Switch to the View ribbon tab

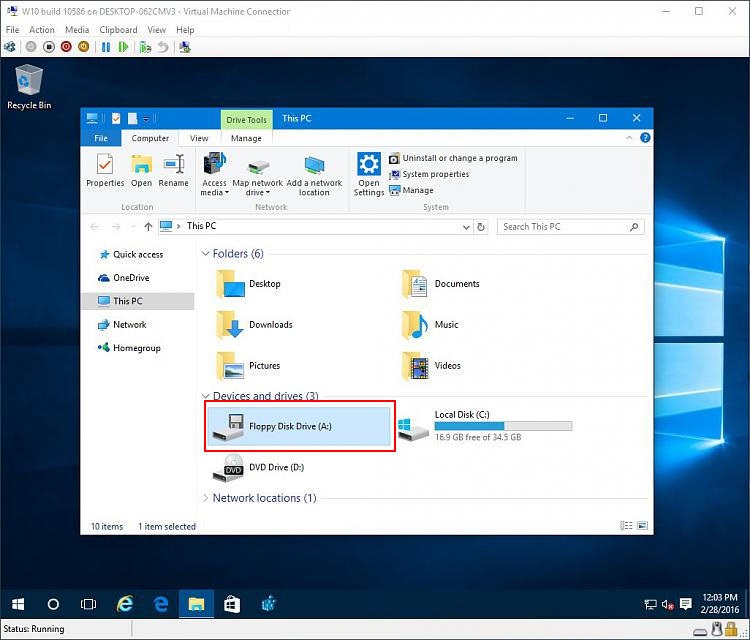[199, 138]
